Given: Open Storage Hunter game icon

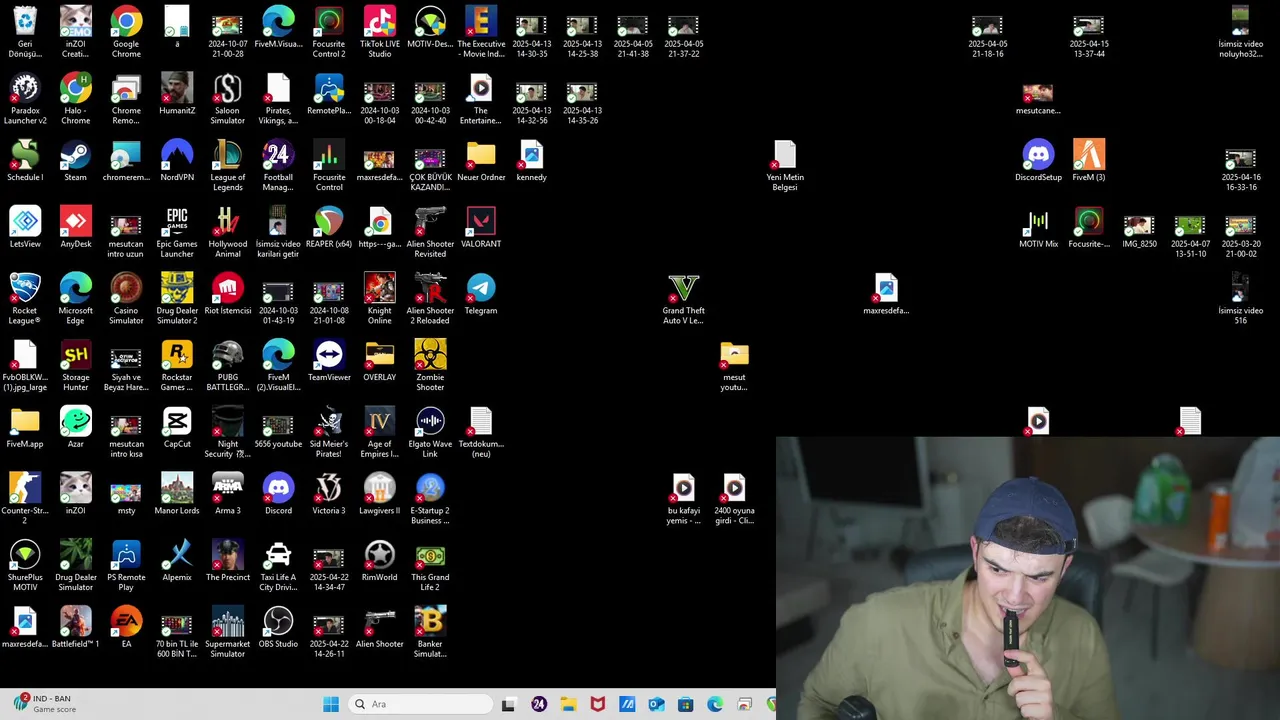Looking at the screenshot, I should click(75, 365).
